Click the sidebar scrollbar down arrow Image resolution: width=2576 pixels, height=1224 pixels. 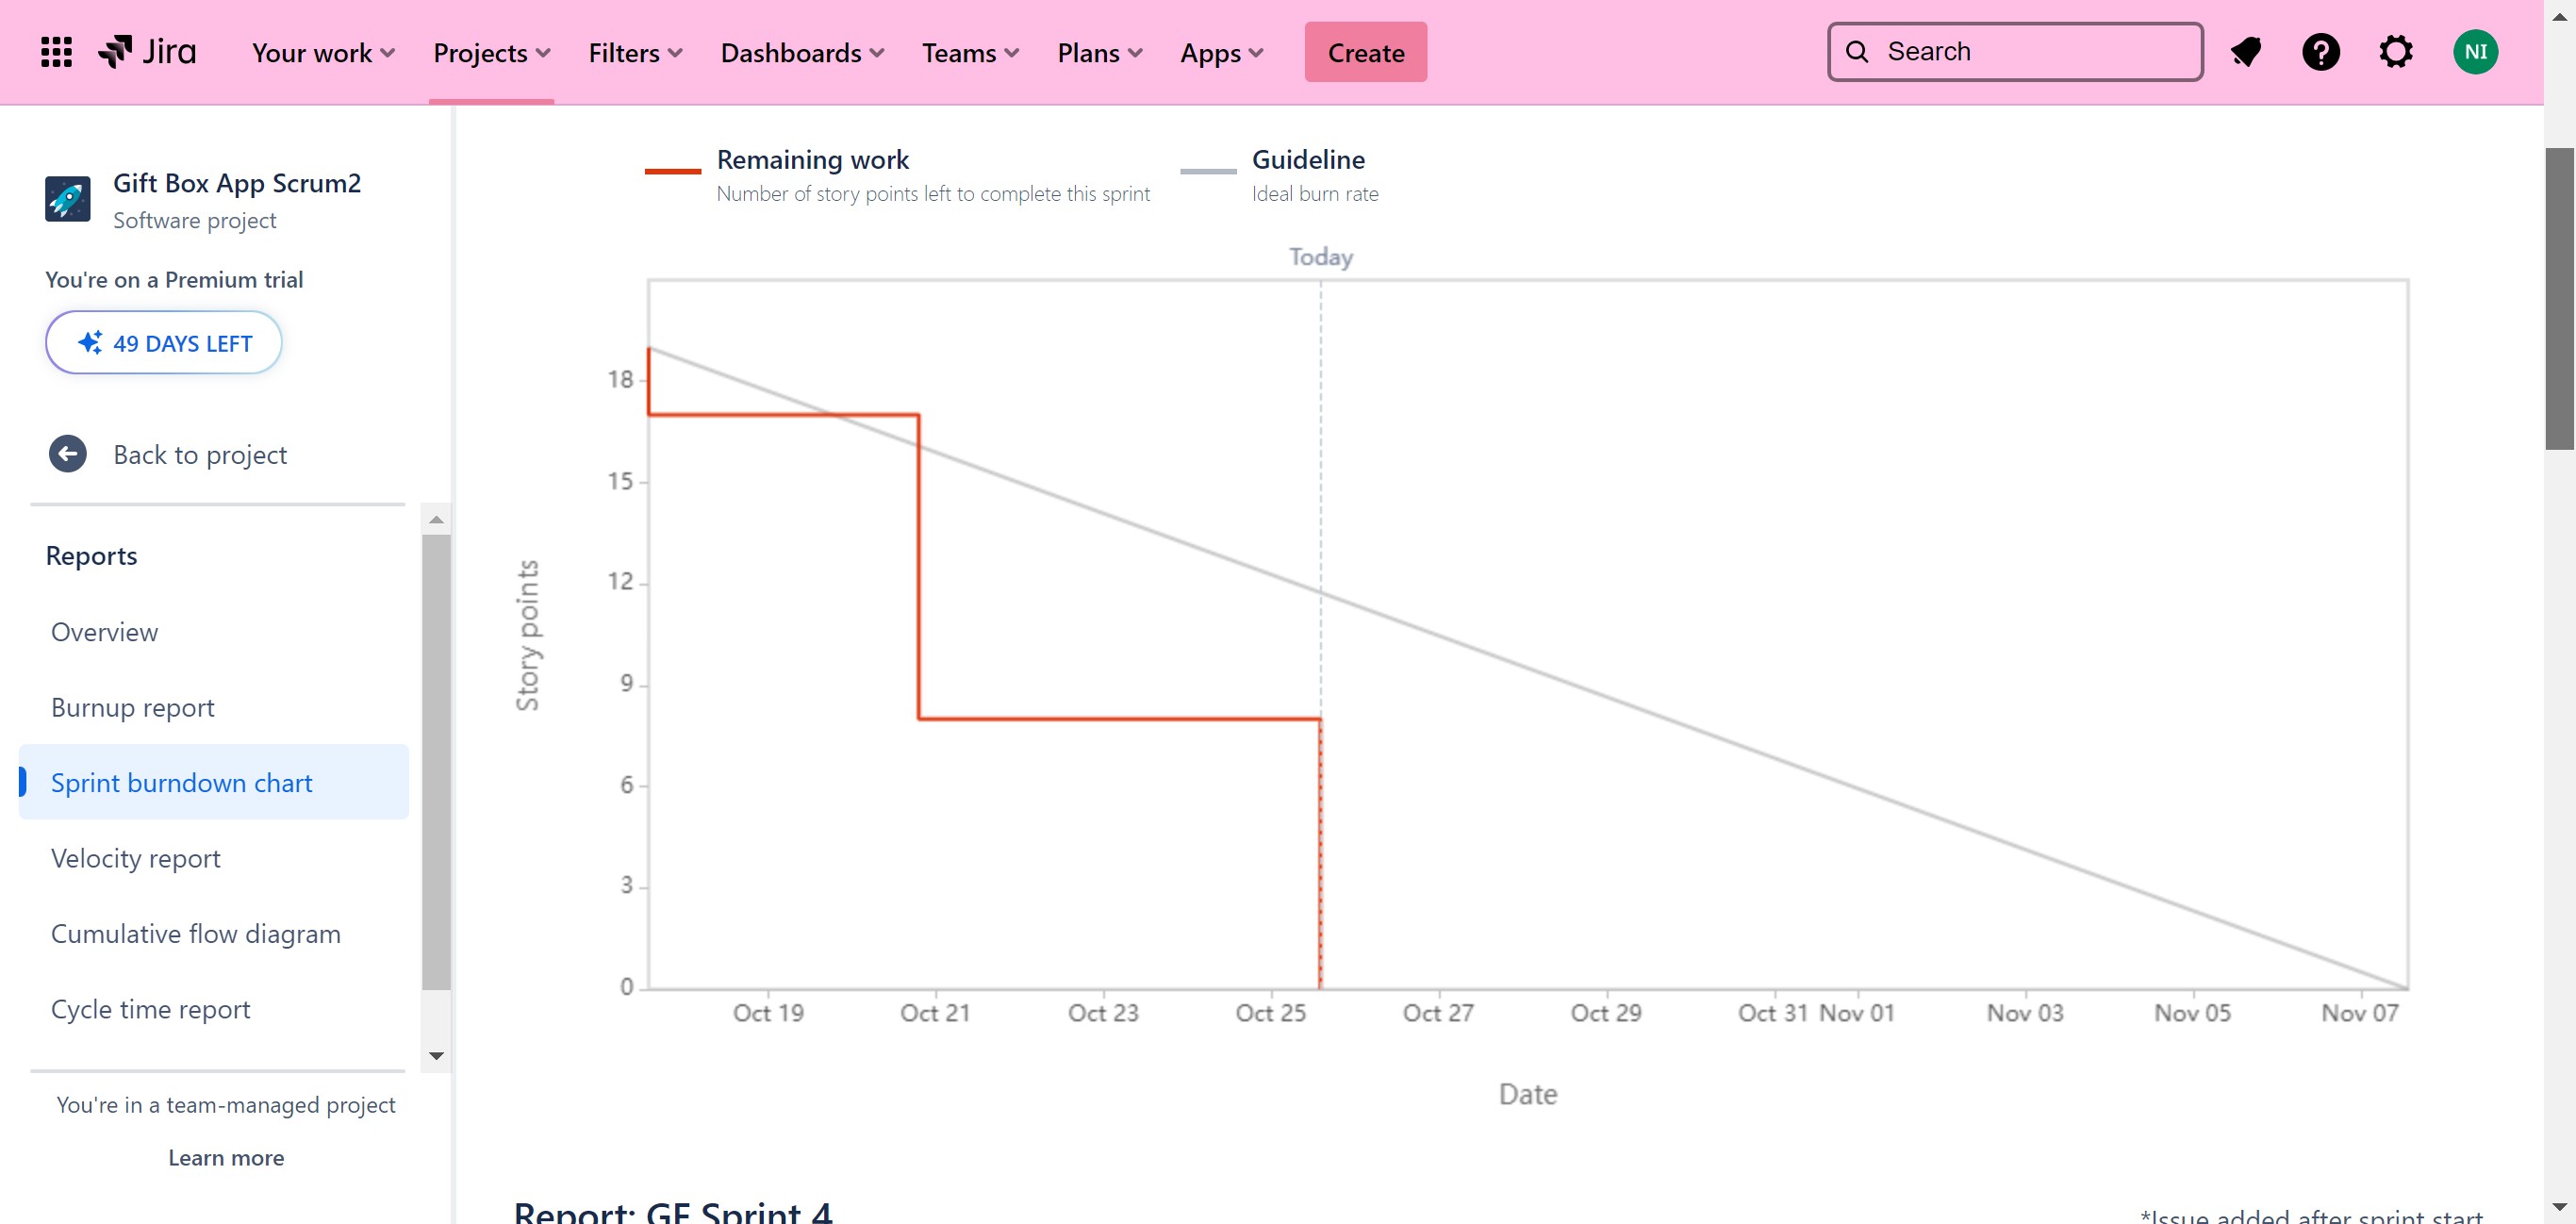tap(436, 1056)
